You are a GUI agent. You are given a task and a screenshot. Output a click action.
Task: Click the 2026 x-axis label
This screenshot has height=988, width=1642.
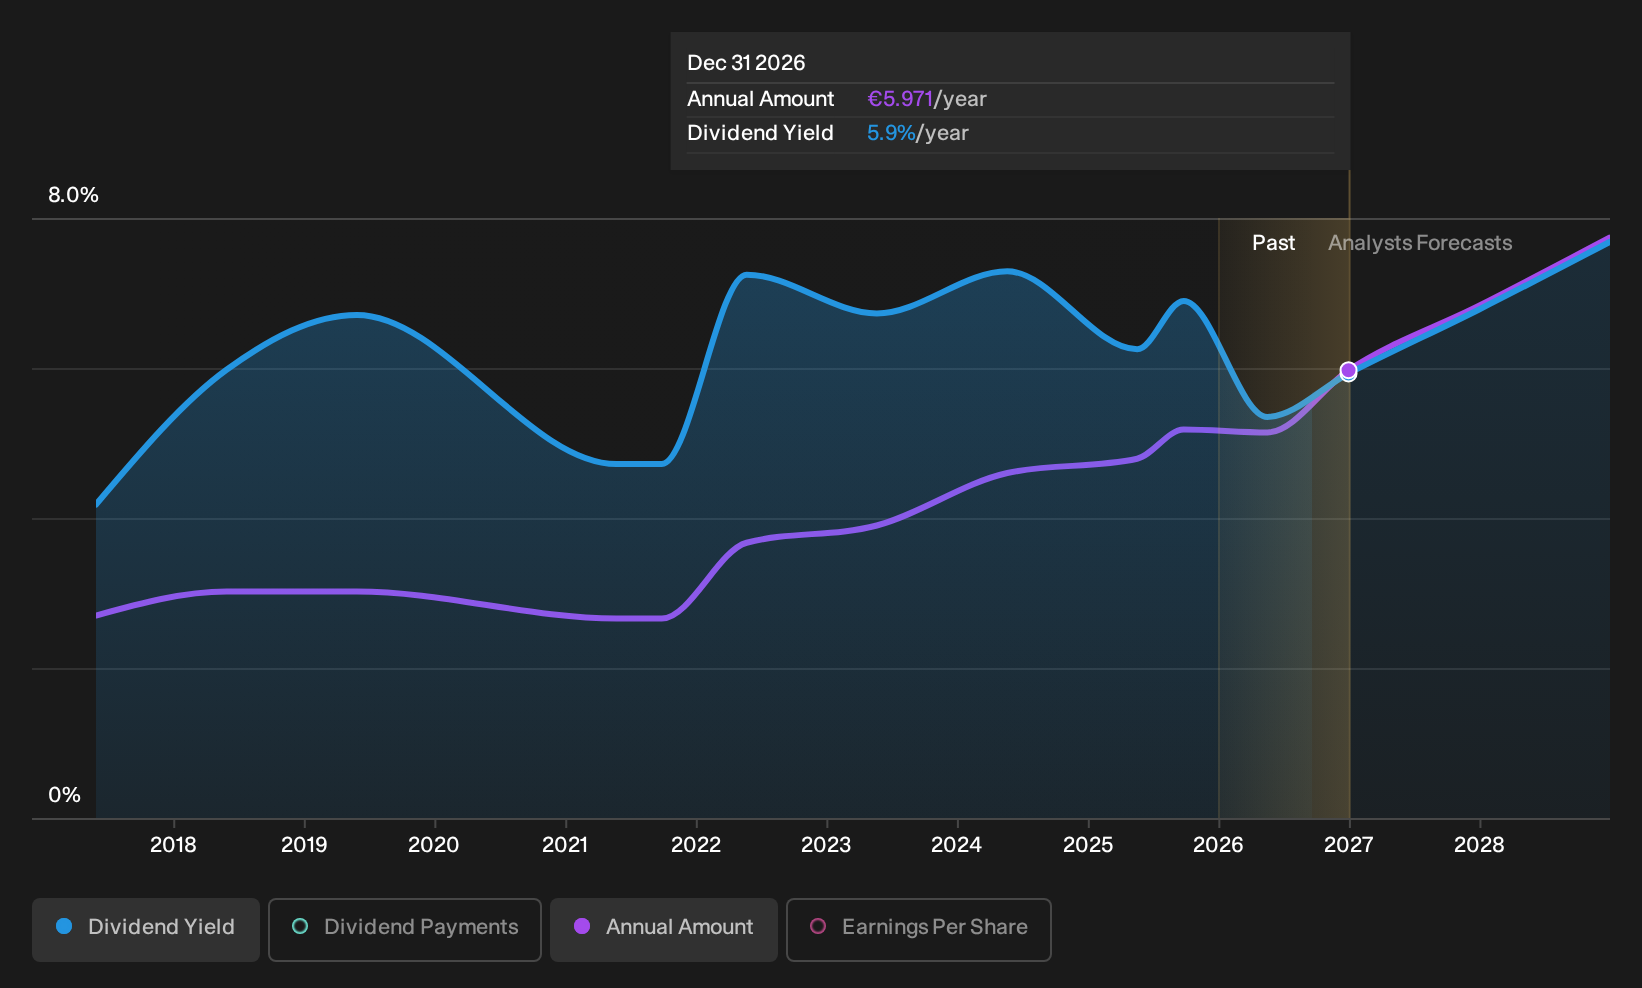click(x=1218, y=845)
